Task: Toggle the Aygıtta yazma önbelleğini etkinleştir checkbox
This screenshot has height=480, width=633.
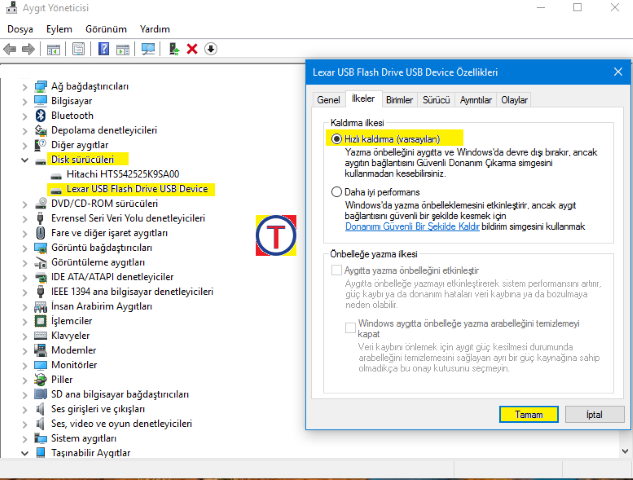Action: [x=336, y=270]
